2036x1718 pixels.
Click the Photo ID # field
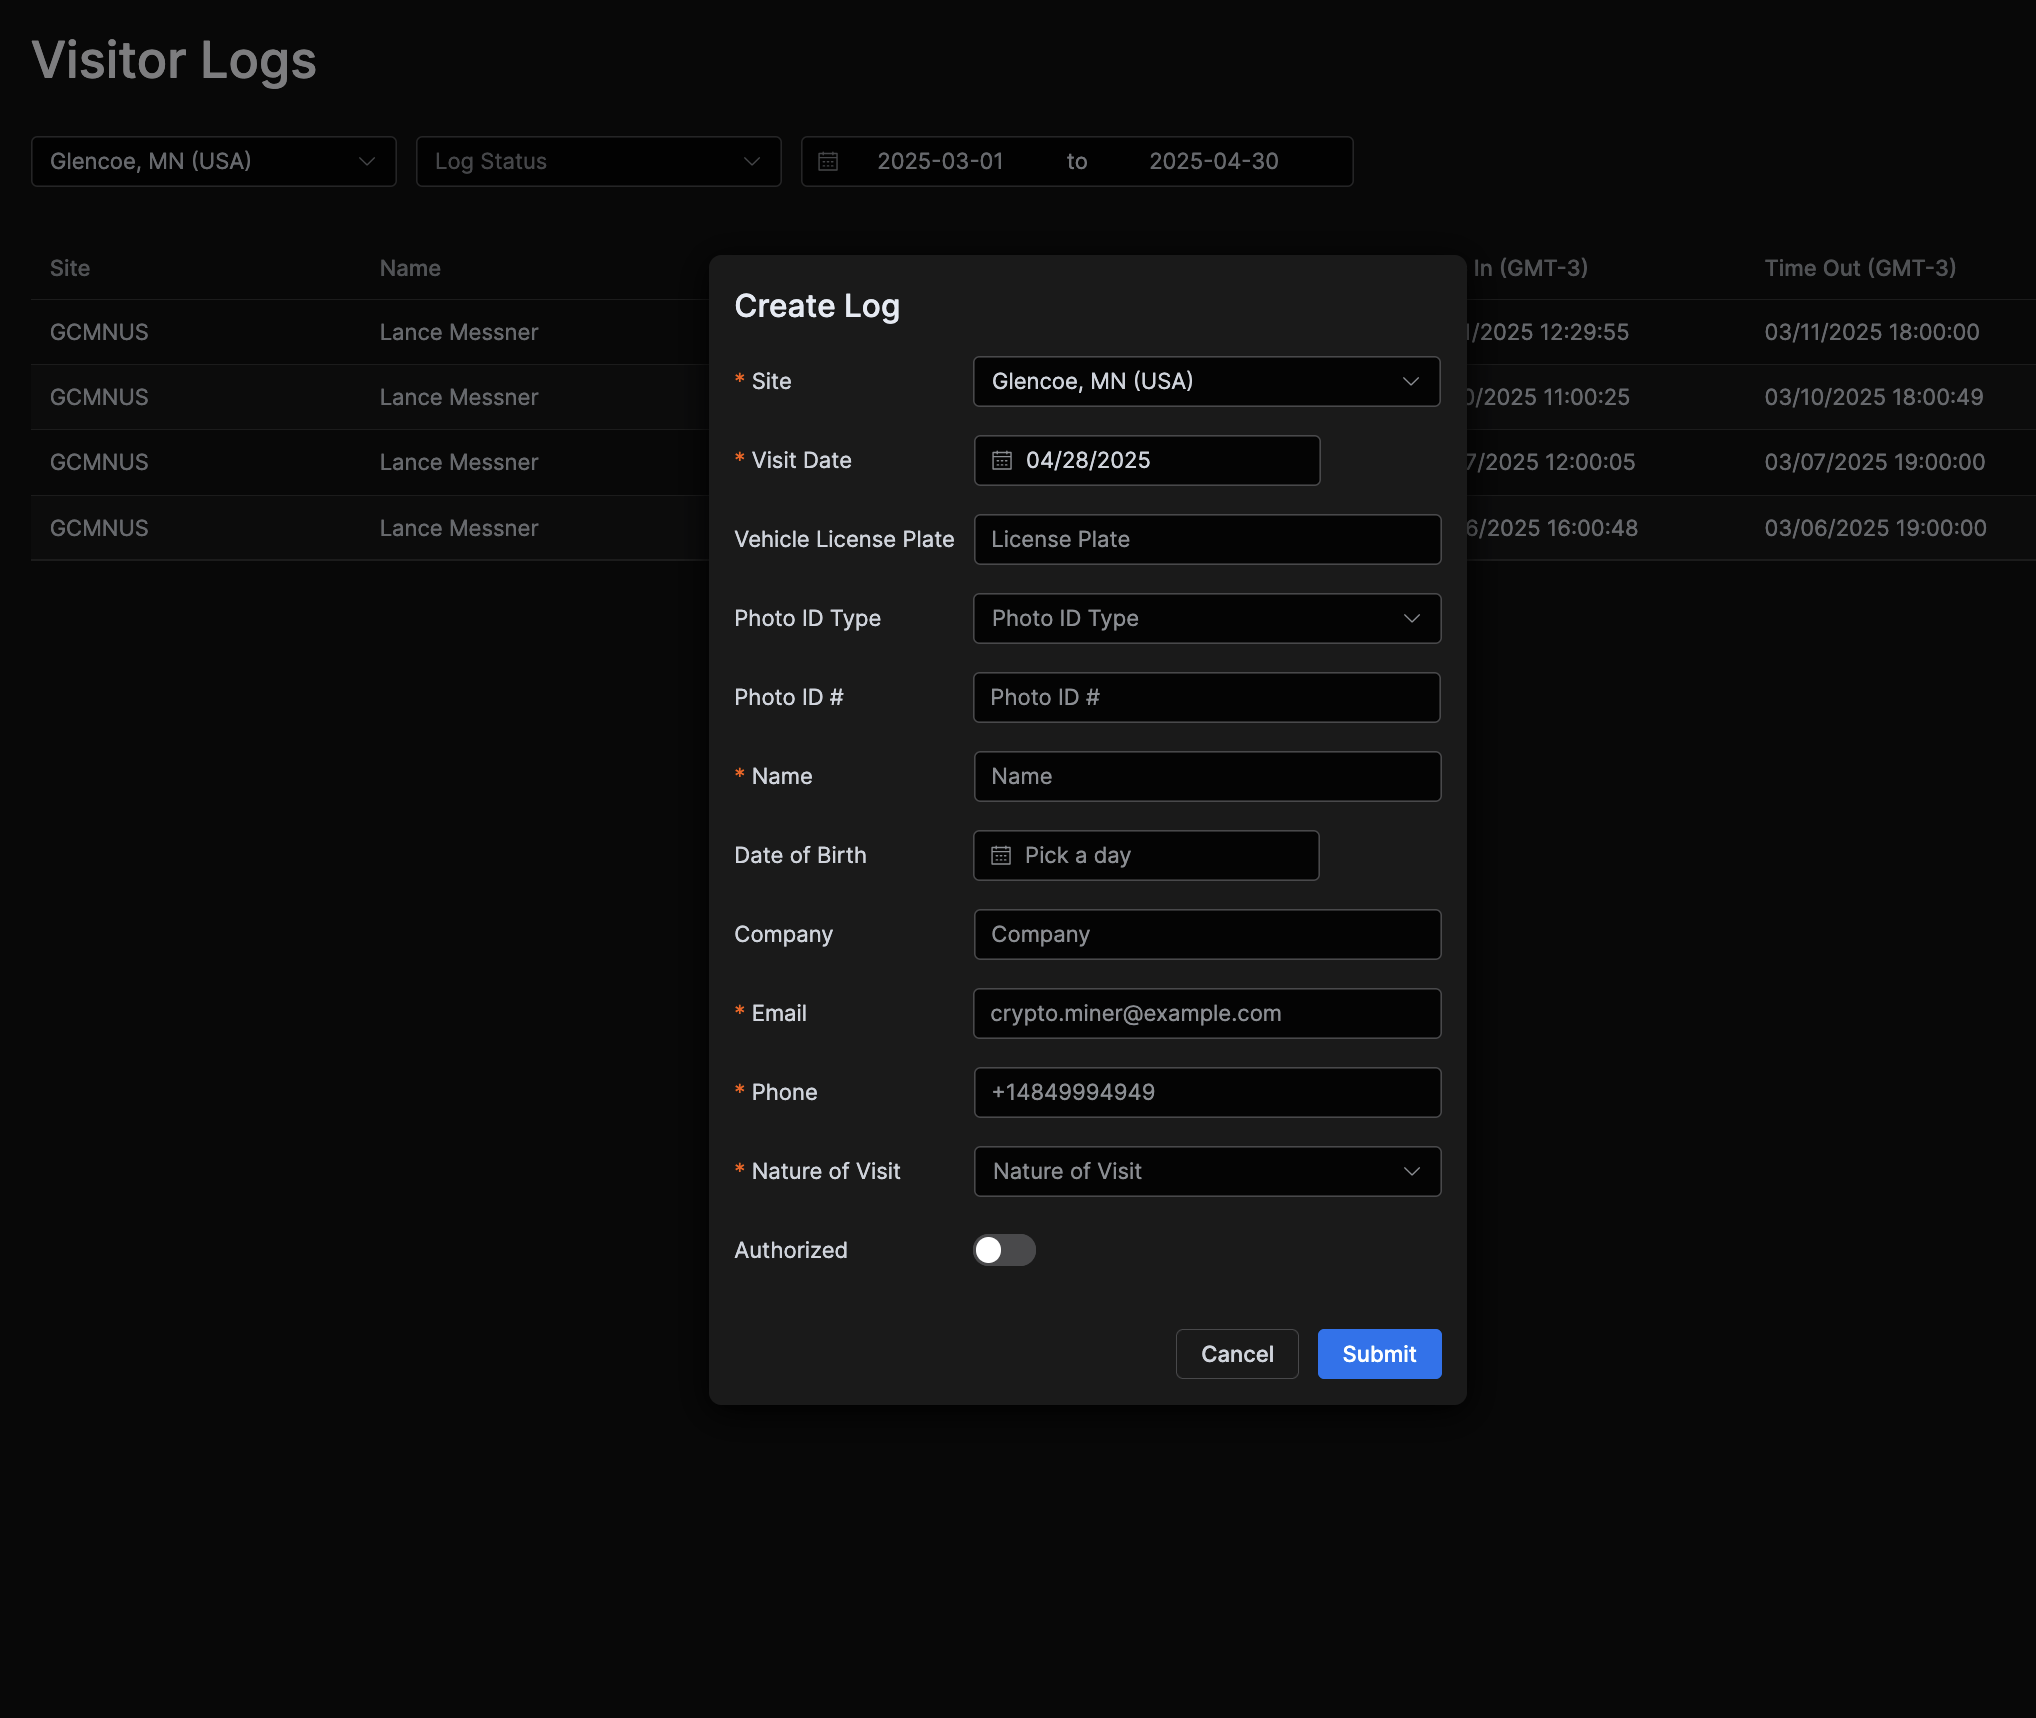(x=1206, y=697)
